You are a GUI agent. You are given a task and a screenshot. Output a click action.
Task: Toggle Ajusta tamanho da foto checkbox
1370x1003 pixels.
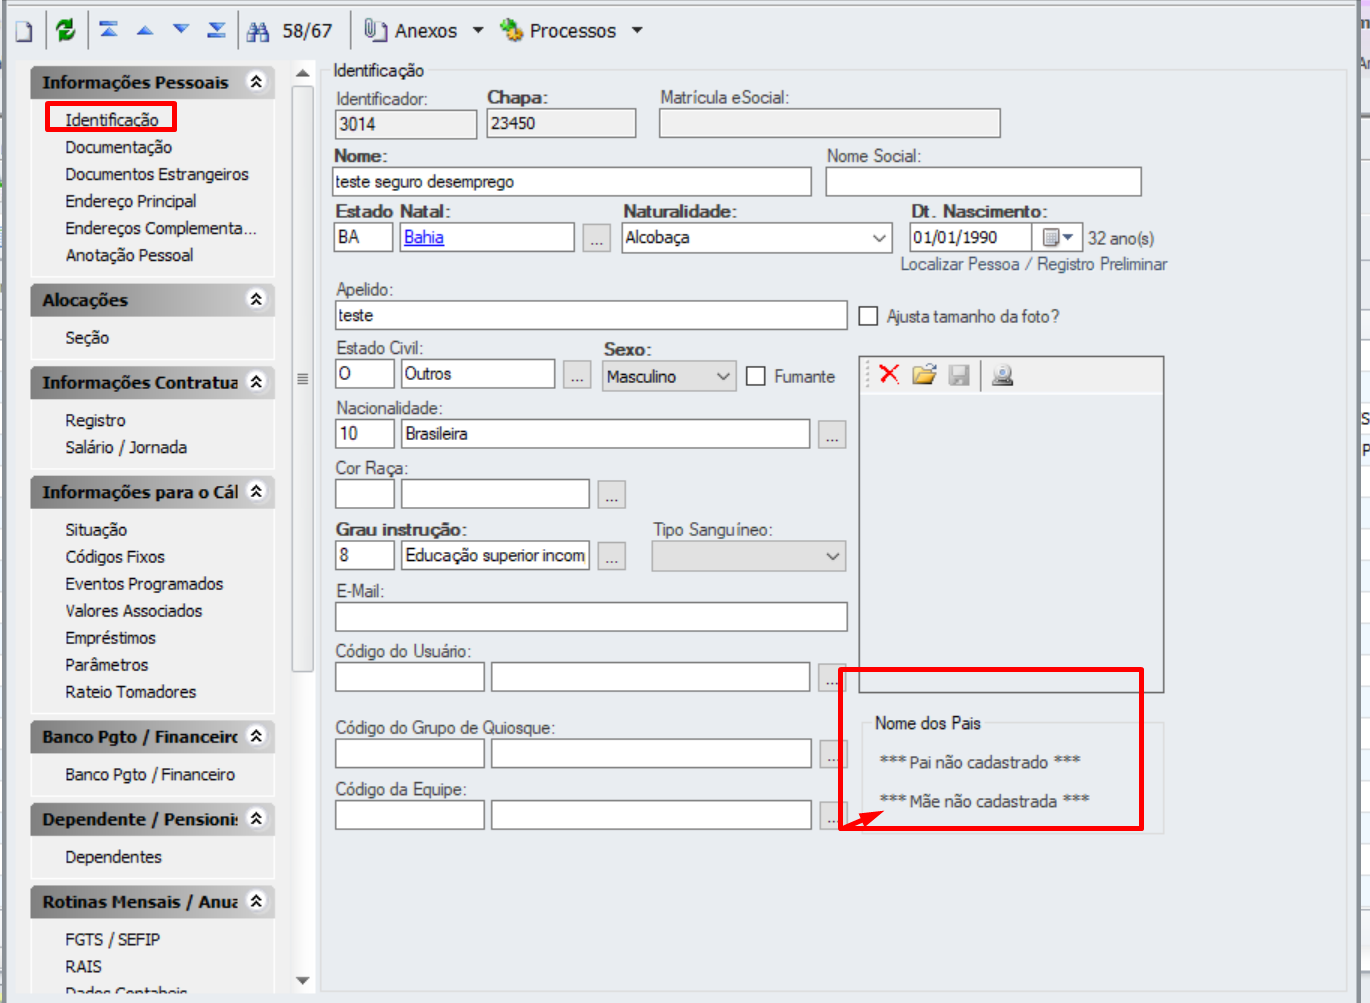click(x=868, y=316)
